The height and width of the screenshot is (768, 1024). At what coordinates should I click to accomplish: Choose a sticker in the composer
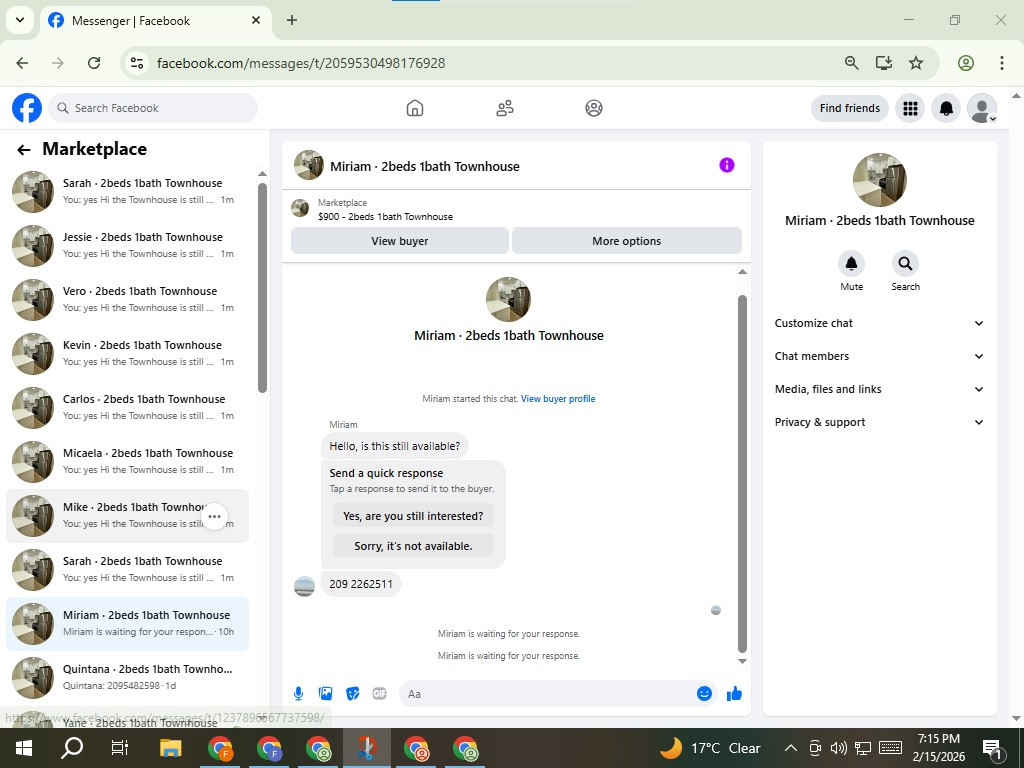[x=353, y=694]
